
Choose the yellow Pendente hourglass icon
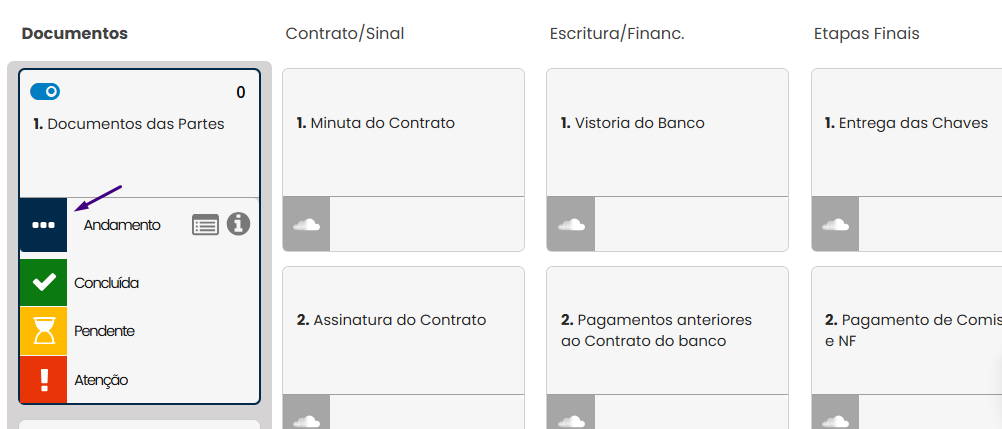(43, 331)
